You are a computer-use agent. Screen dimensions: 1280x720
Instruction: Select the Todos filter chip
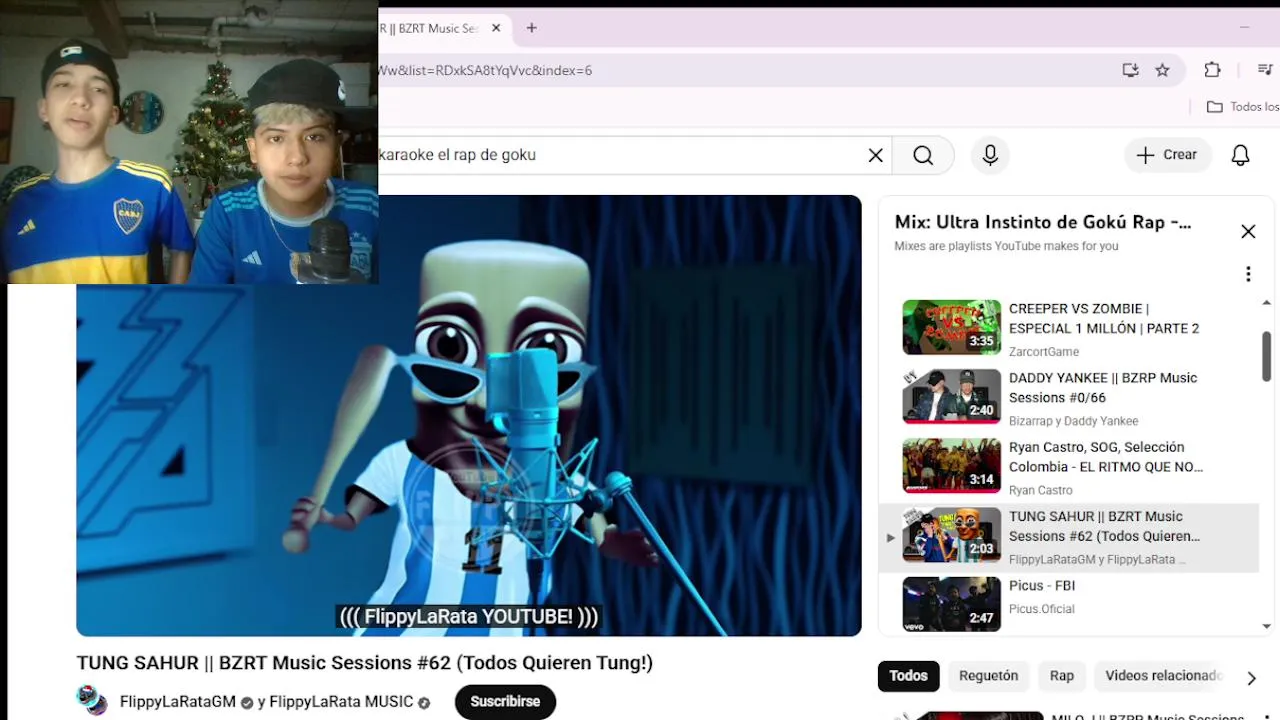[908, 676]
